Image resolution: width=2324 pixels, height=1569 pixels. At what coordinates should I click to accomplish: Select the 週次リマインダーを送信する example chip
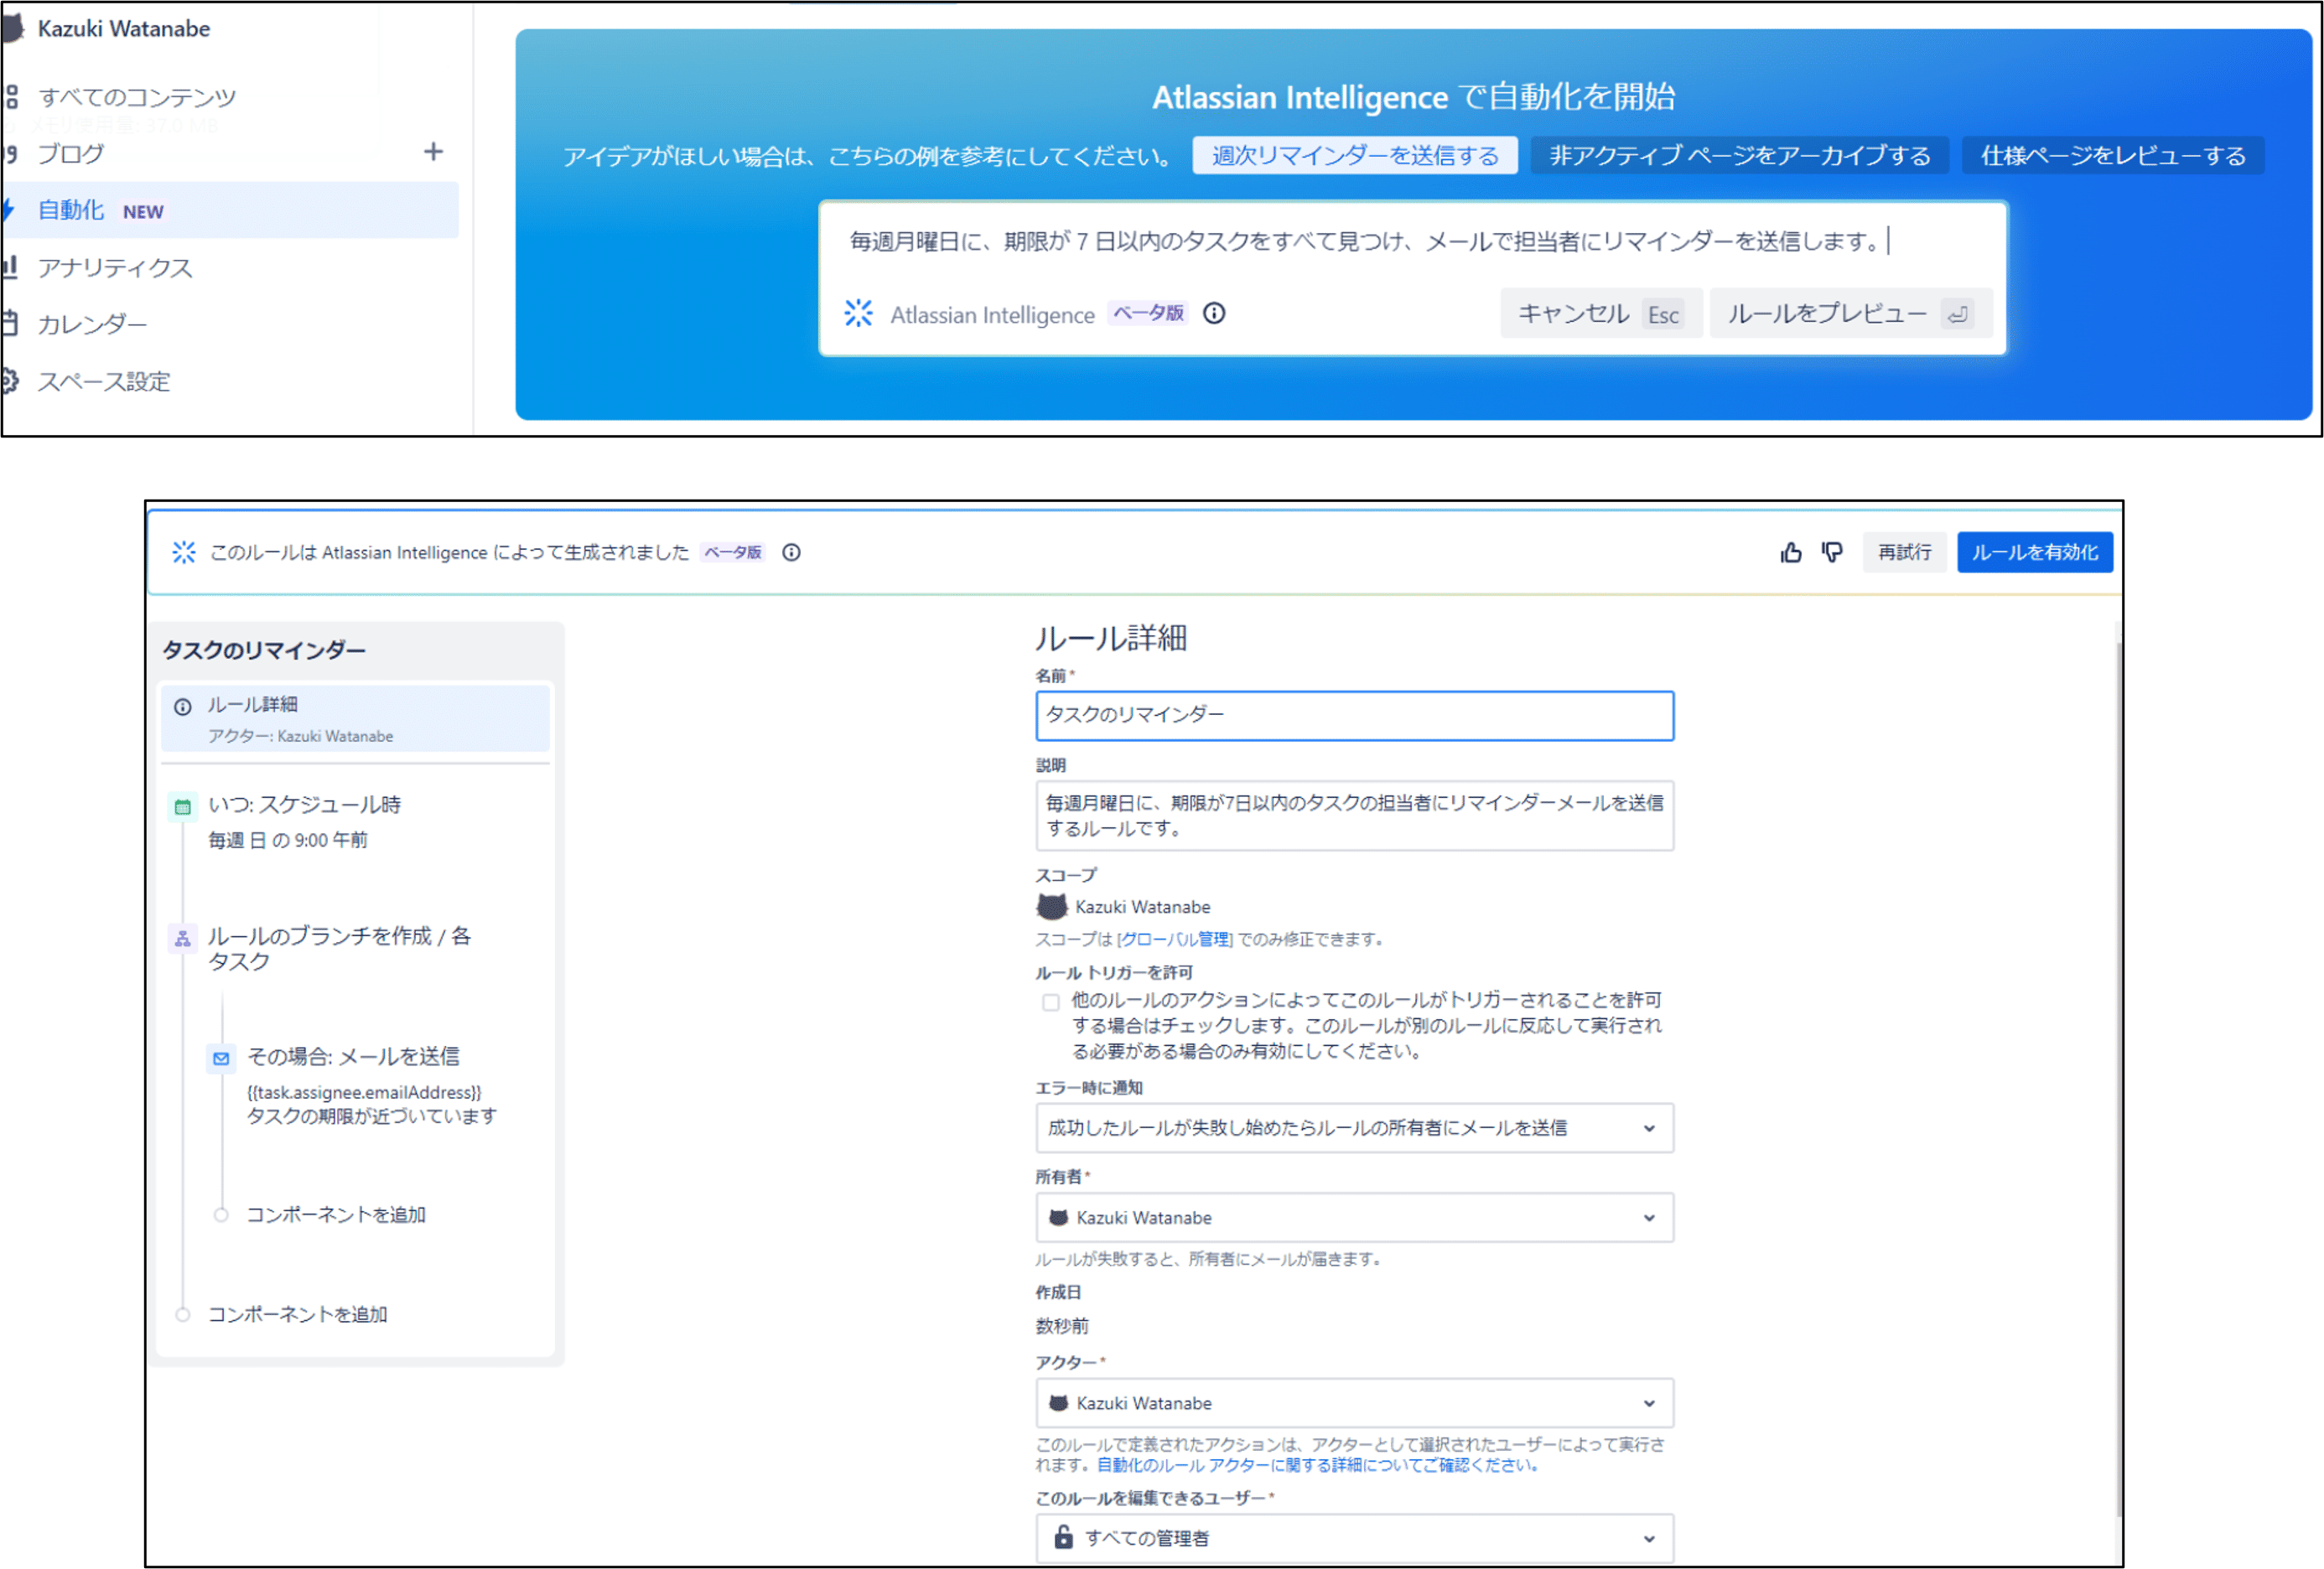pos(1354,156)
